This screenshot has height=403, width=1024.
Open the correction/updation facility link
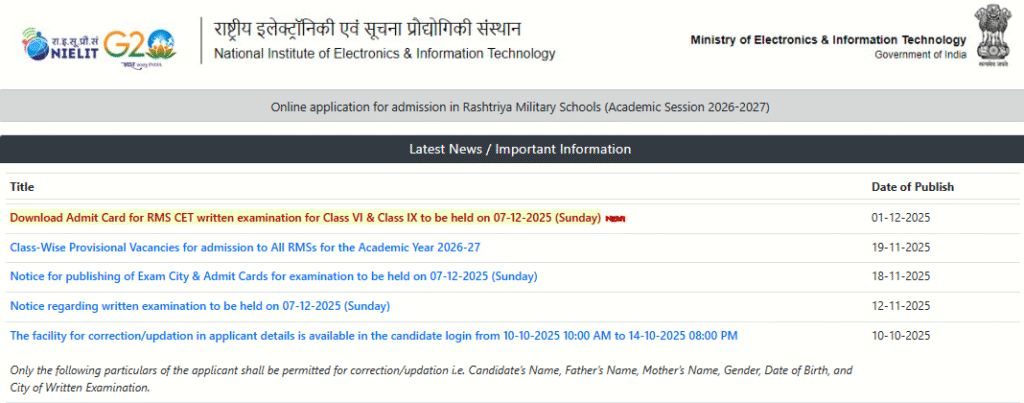pos(373,335)
